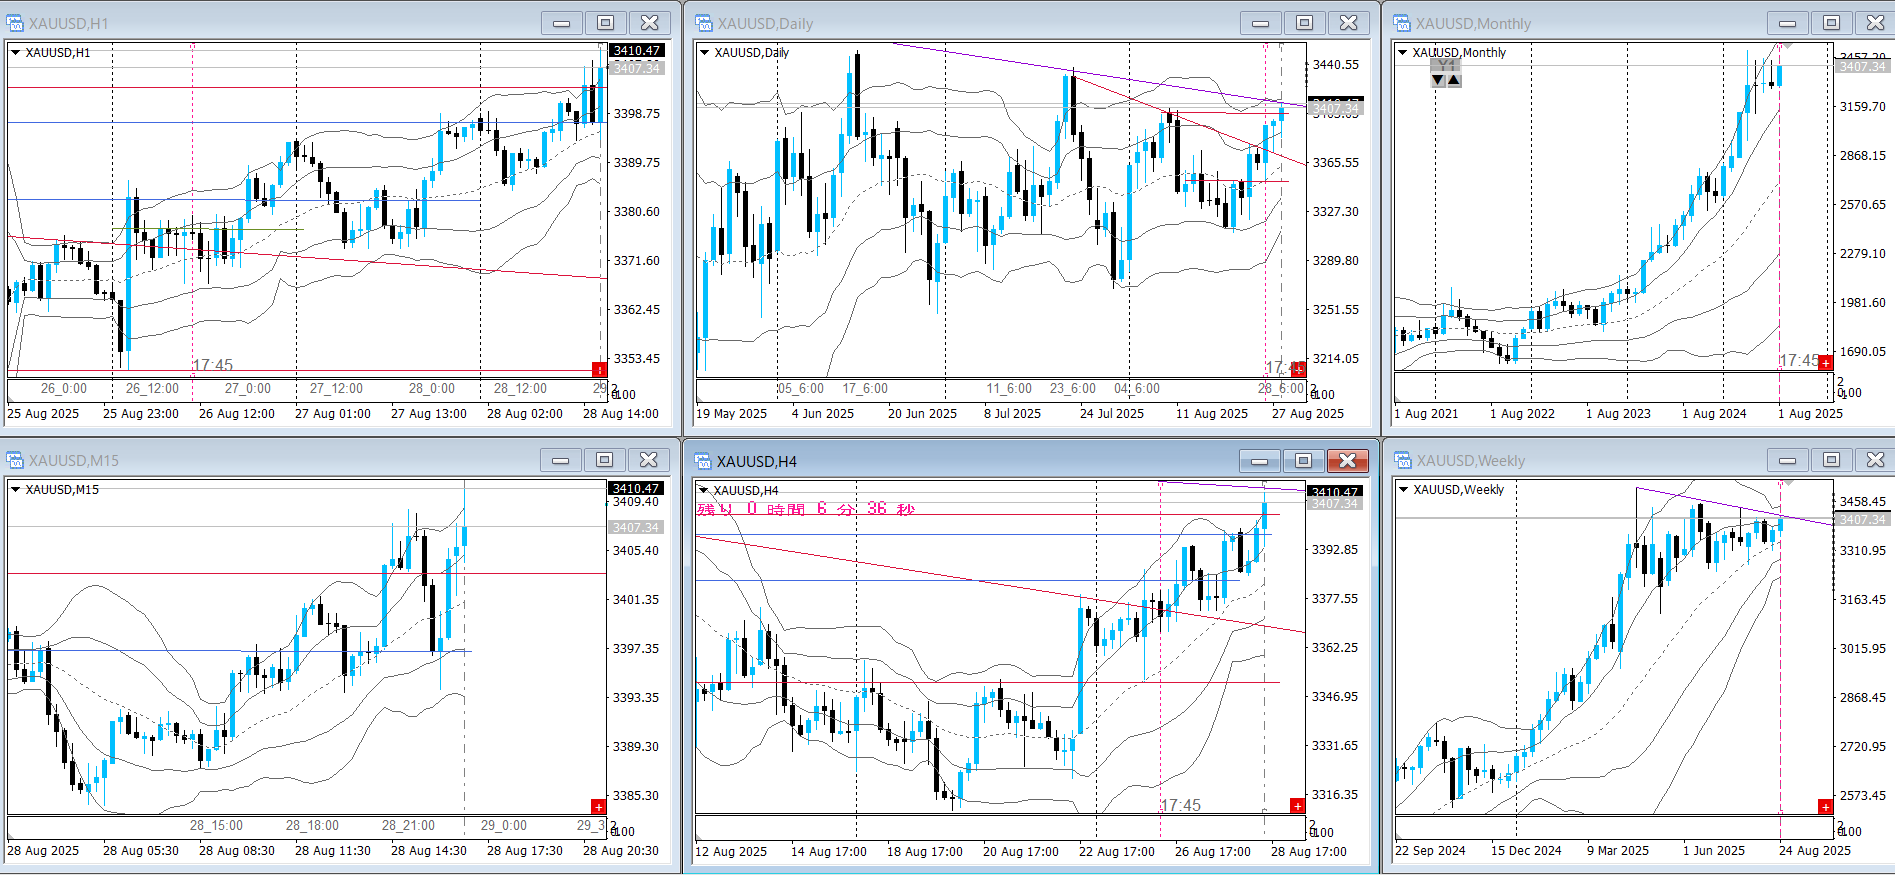This screenshot has height=876, width=1895.
Task: Click the 28 Aug 20:30 date on M15 axis
Action: (x=621, y=850)
